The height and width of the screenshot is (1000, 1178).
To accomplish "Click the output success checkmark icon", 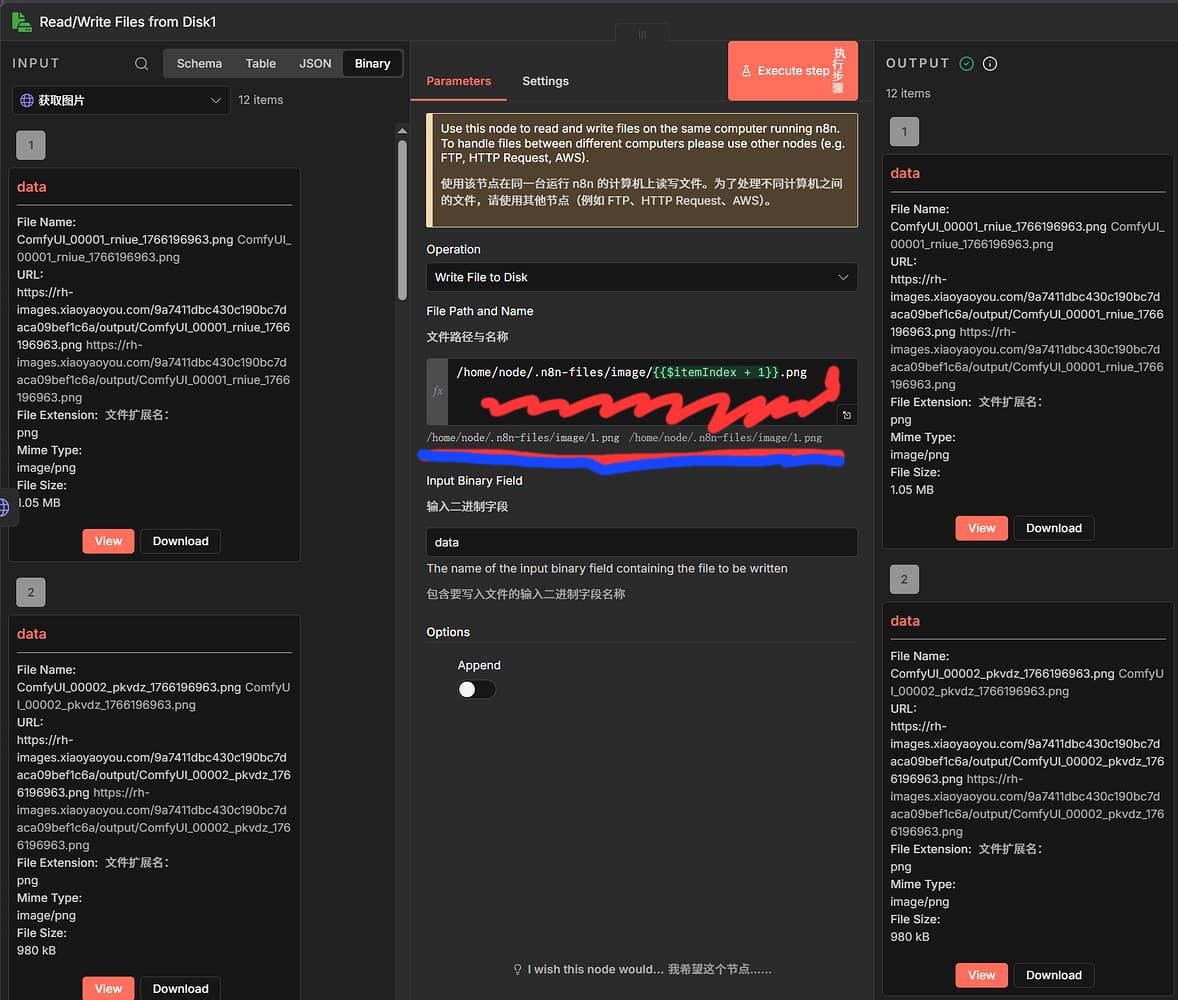I will point(967,64).
